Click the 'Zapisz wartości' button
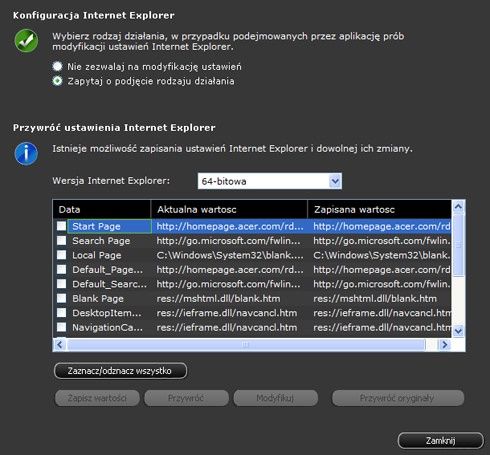This screenshot has height=455, width=490. (x=97, y=398)
